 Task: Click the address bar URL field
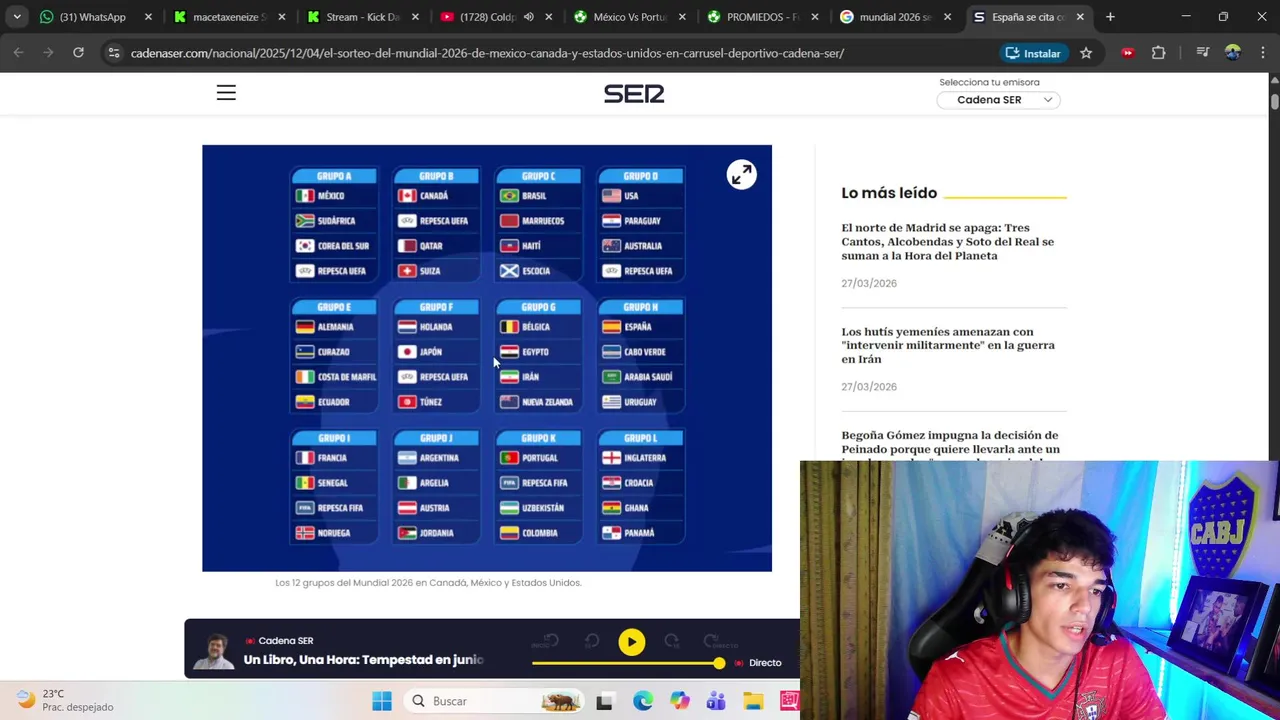[x=487, y=53]
